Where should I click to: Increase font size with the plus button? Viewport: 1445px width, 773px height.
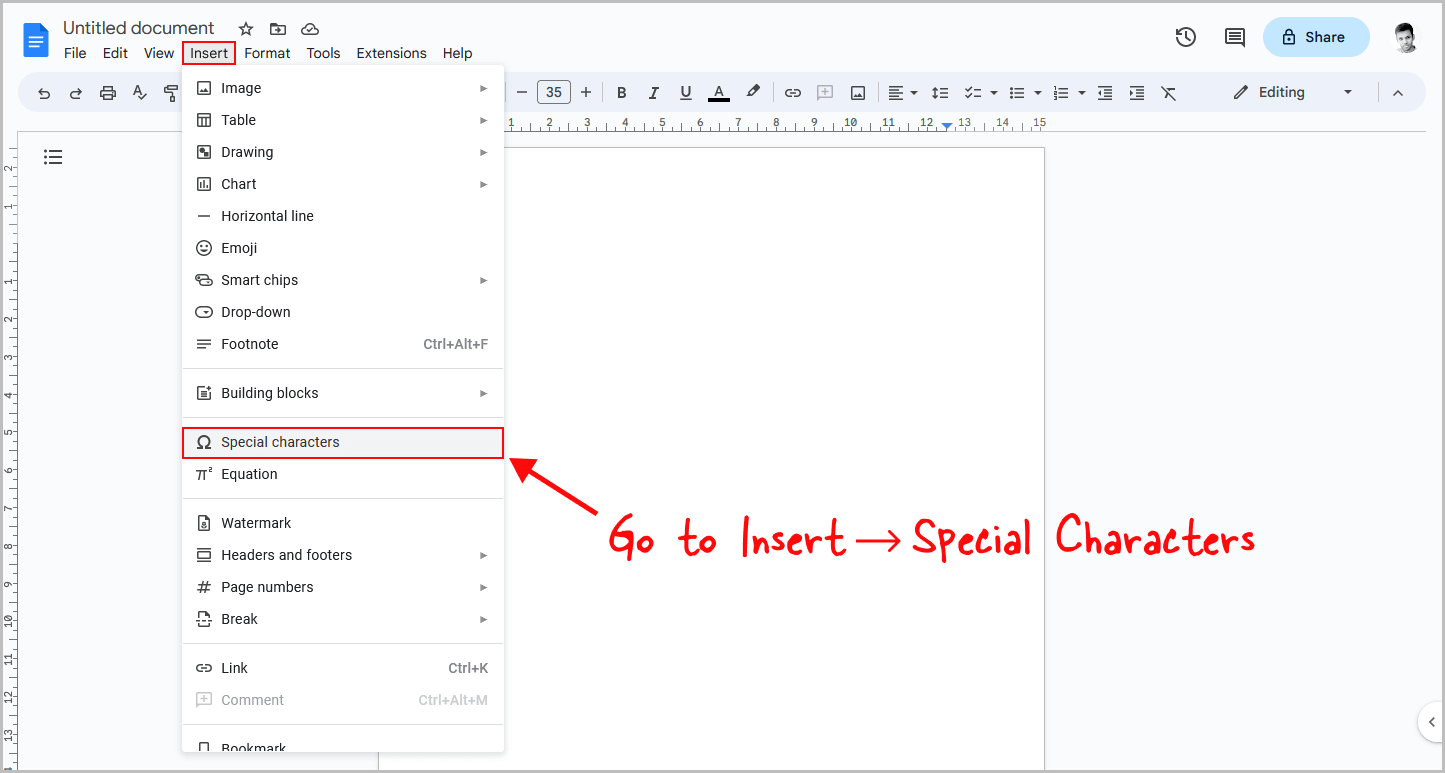[x=585, y=92]
